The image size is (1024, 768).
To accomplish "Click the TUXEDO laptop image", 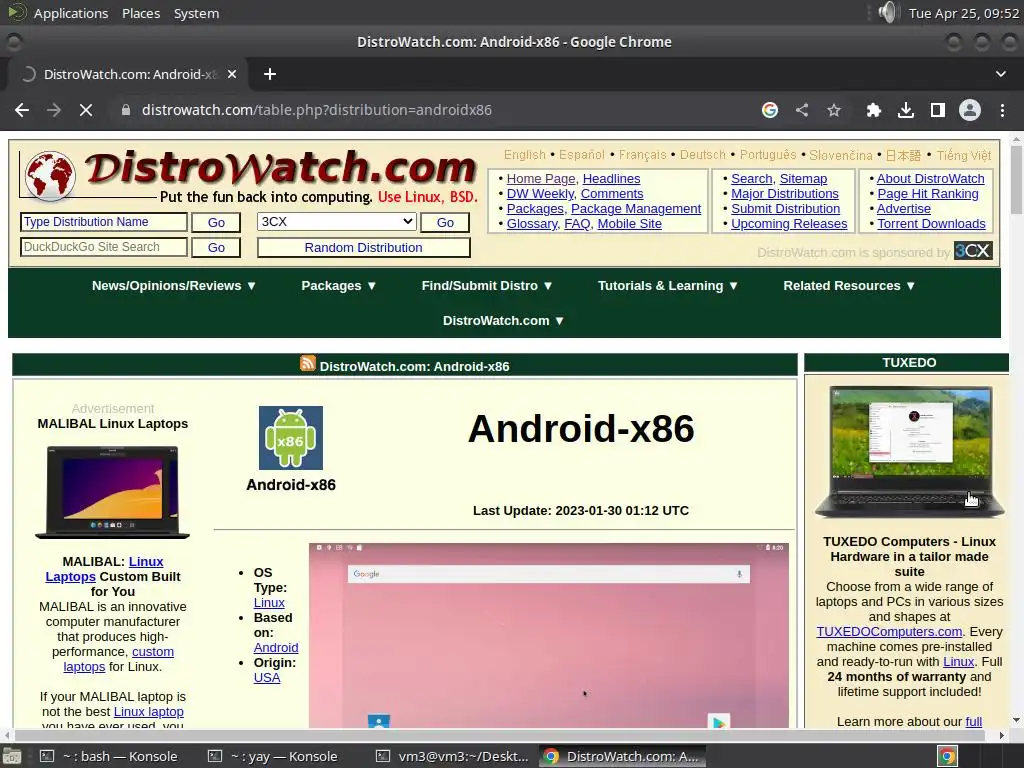I will (910, 451).
